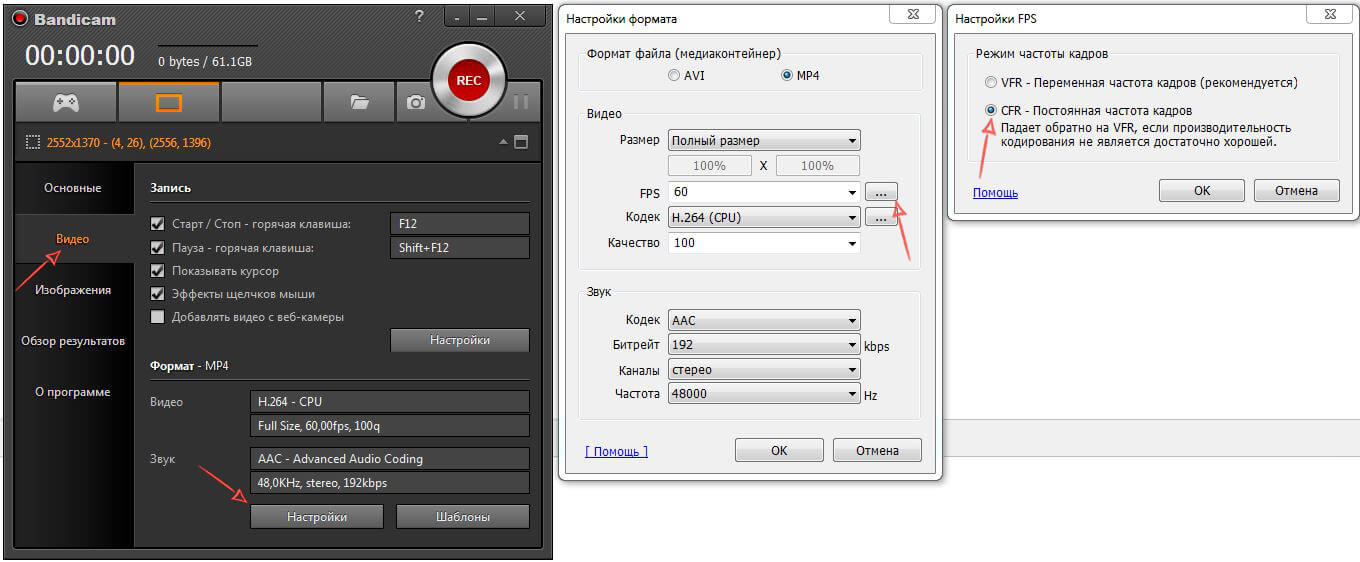The width and height of the screenshot is (1360, 562).
Task: Open the audio Кодек AAC dropdown
Action: point(764,321)
